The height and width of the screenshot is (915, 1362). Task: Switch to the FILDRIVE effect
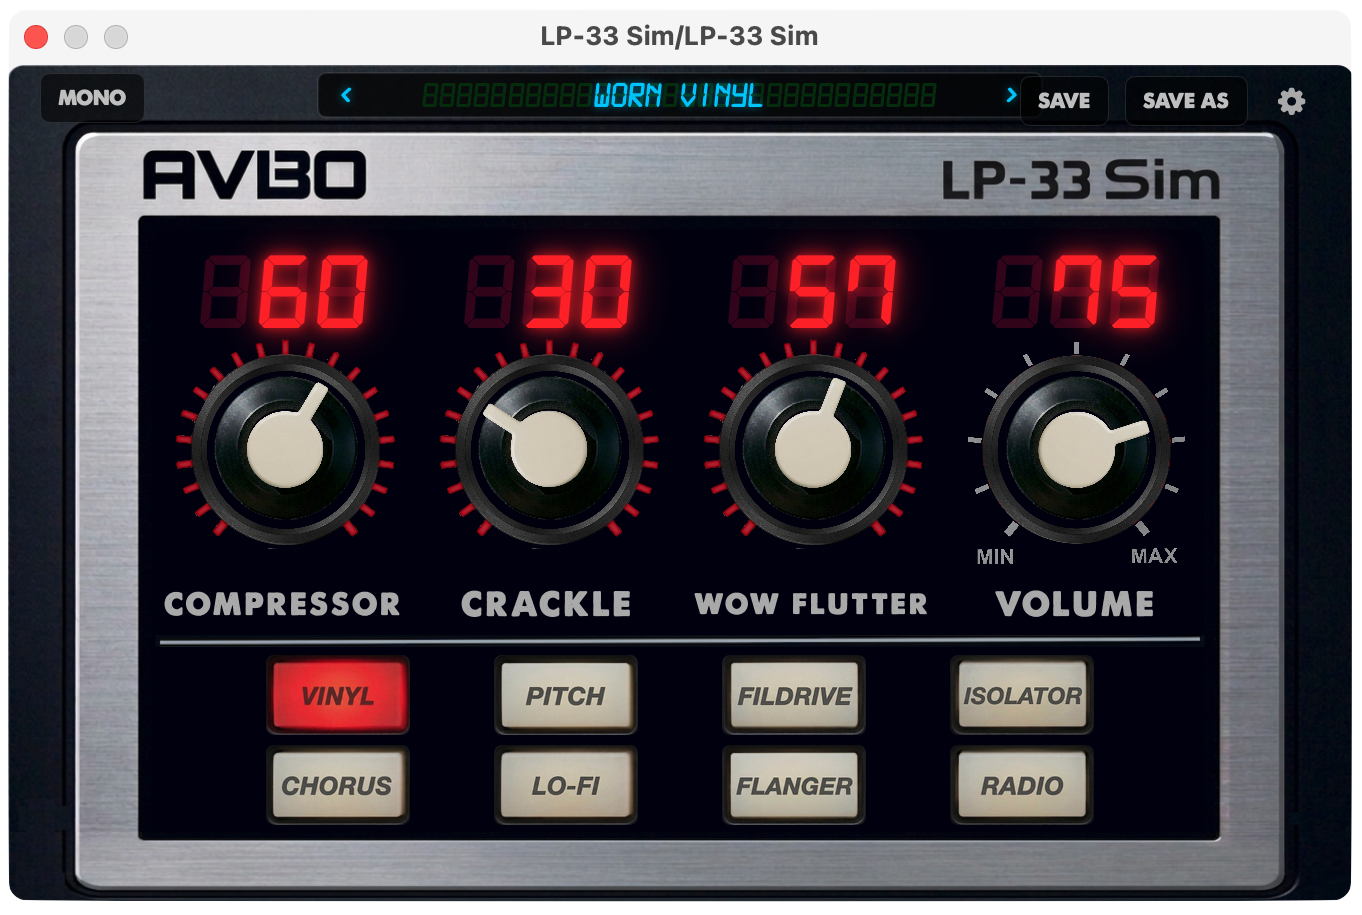pos(794,696)
